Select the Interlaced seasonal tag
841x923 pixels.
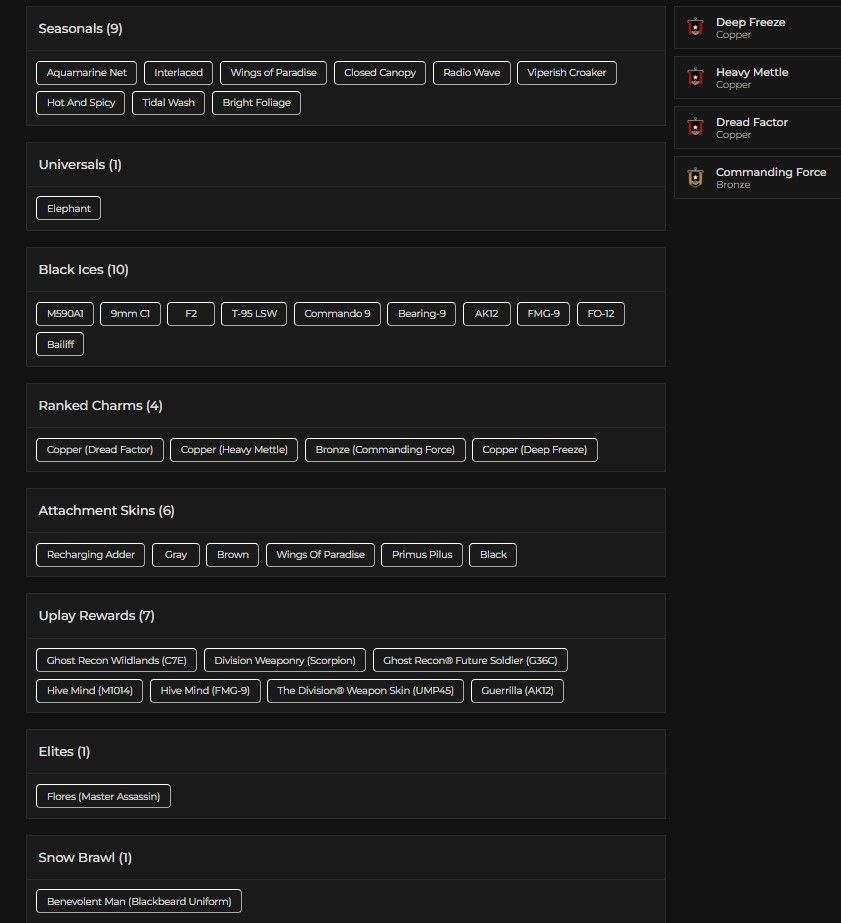point(178,72)
